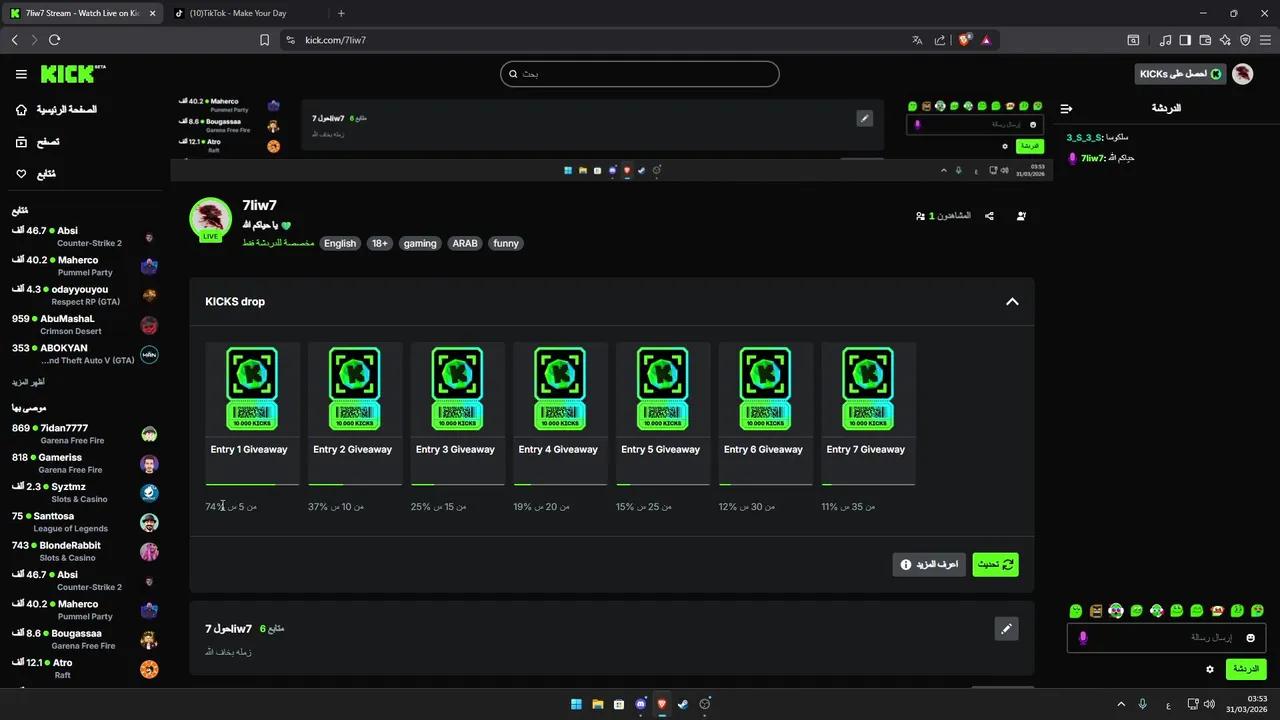This screenshot has height=720, width=1280.
Task: Click the 7liw7 channel avatar
Action: (210, 219)
